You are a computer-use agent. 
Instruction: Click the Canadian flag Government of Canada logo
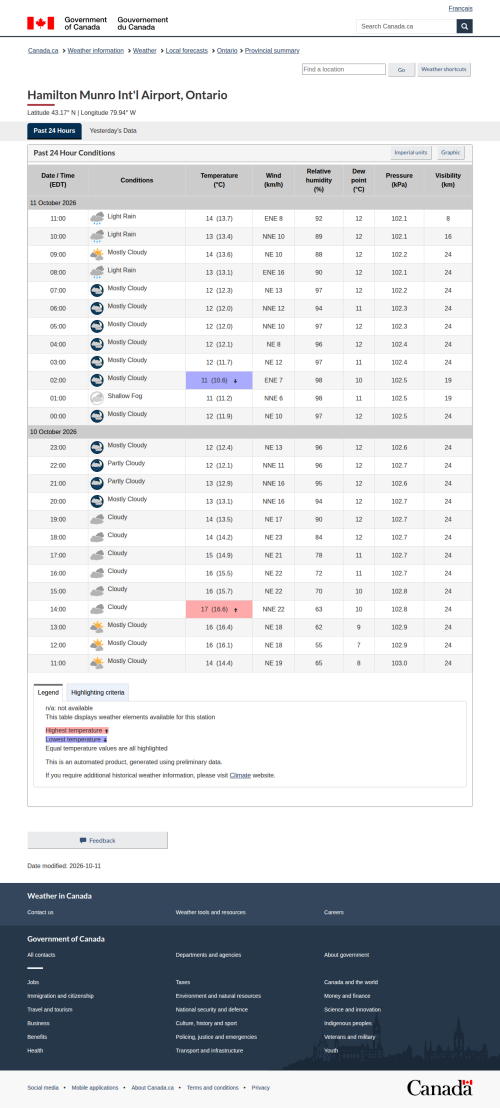97,23
